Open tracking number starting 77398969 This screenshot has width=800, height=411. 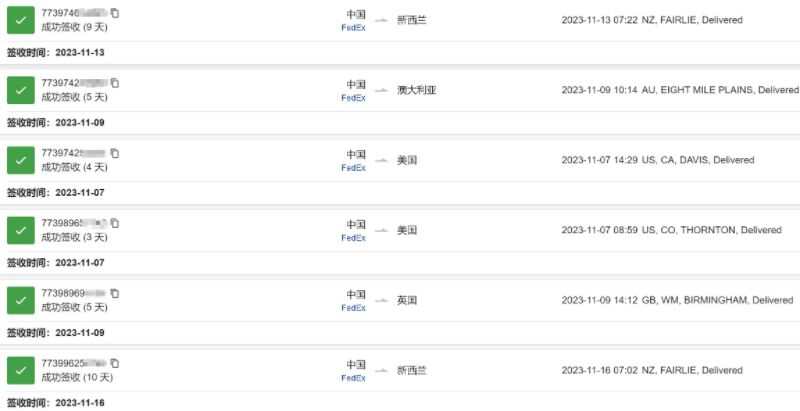click(x=74, y=294)
